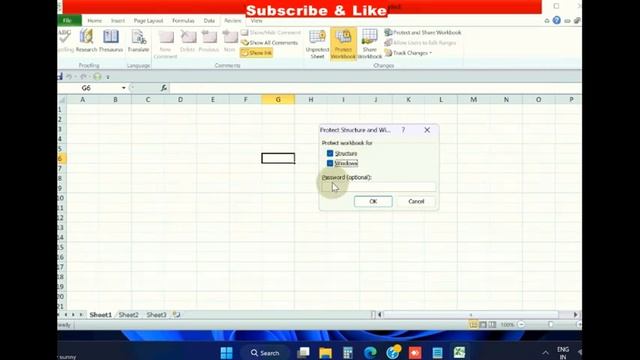Viewport: 640px width, 360px height.
Task: Close the Protect Structure and Windows dialog
Action: 427,130
